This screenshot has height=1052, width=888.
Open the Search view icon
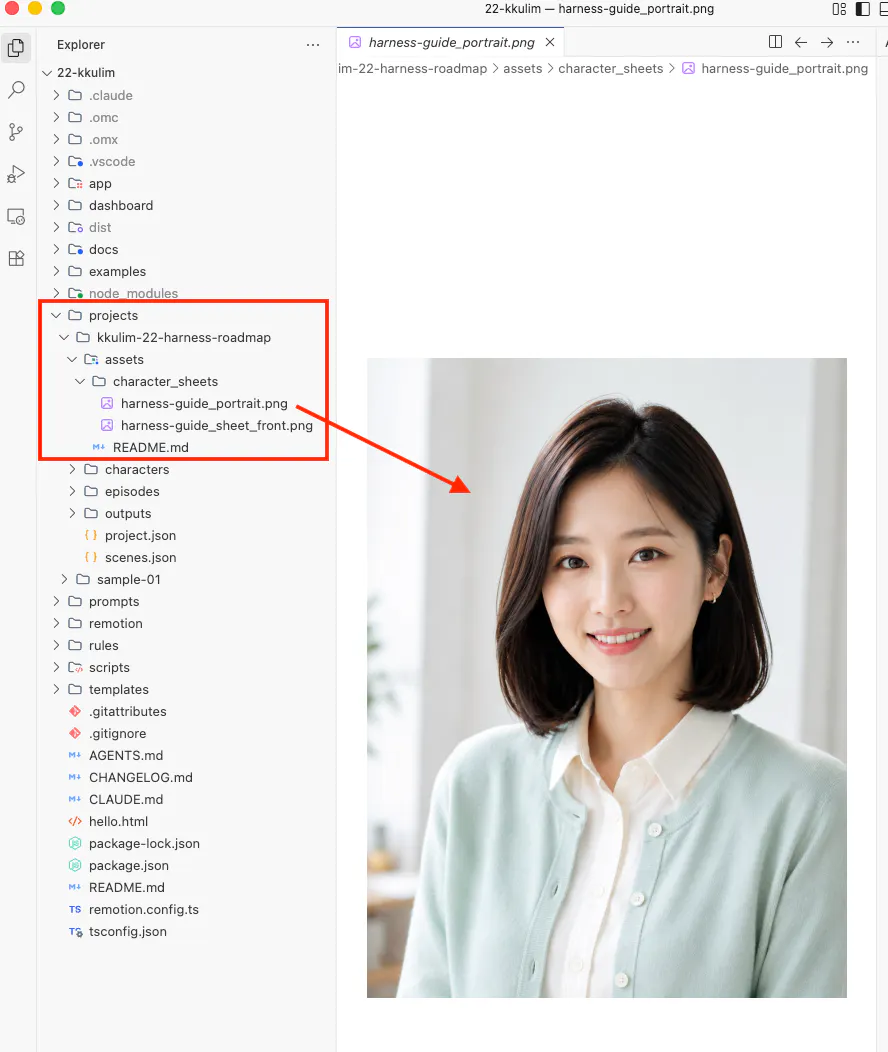coord(16,89)
